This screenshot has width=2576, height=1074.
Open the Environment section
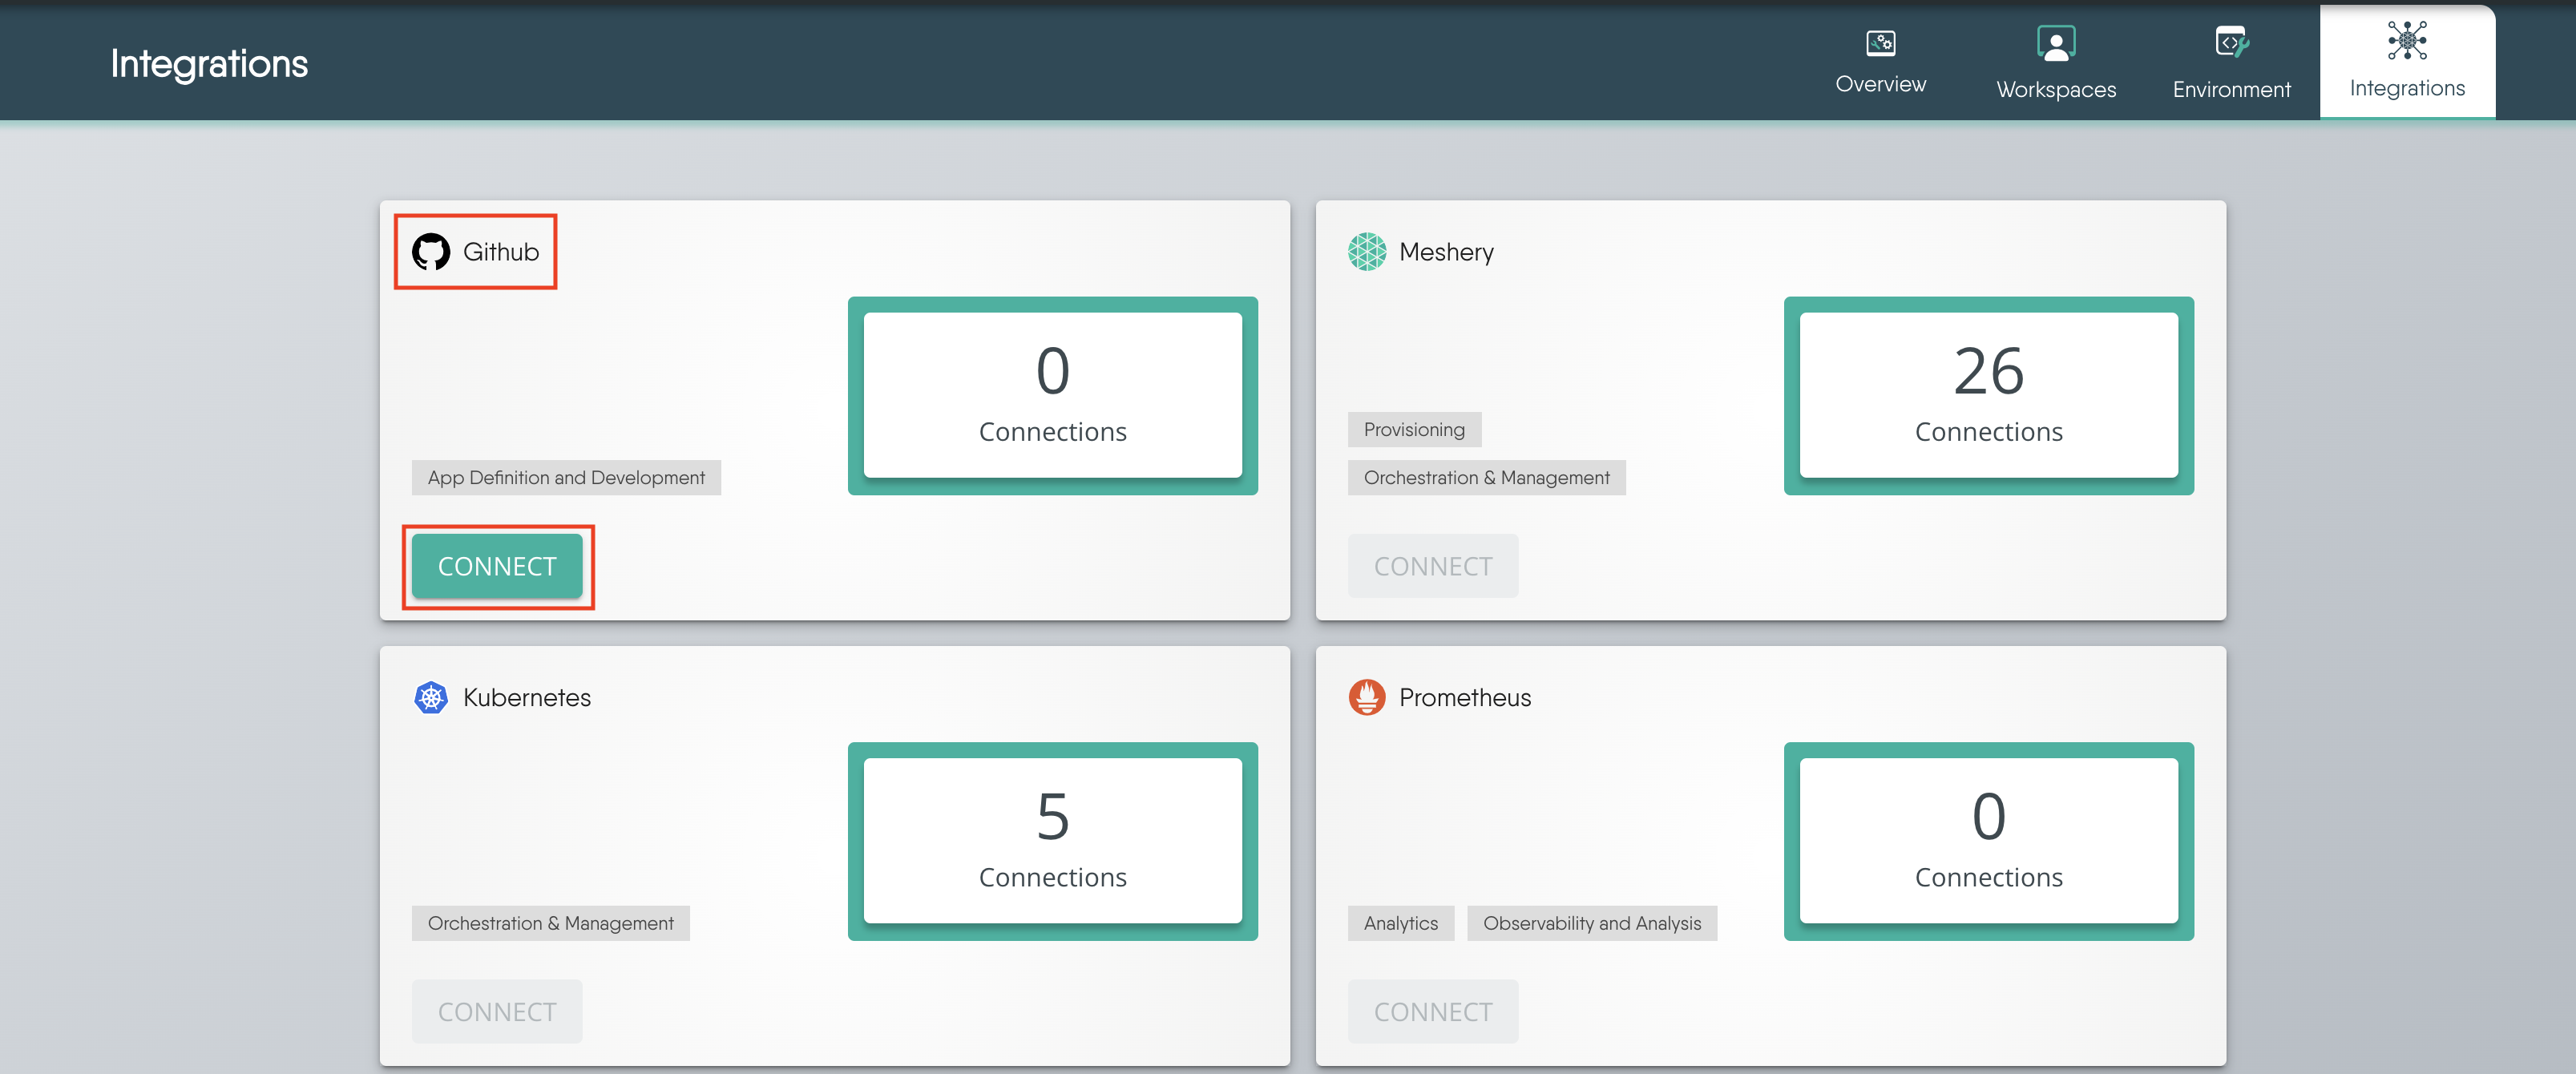(2231, 63)
